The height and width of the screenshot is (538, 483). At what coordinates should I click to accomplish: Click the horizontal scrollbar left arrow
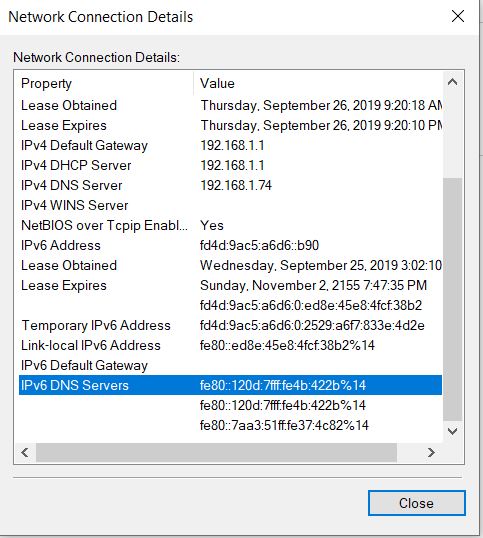[25, 452]
